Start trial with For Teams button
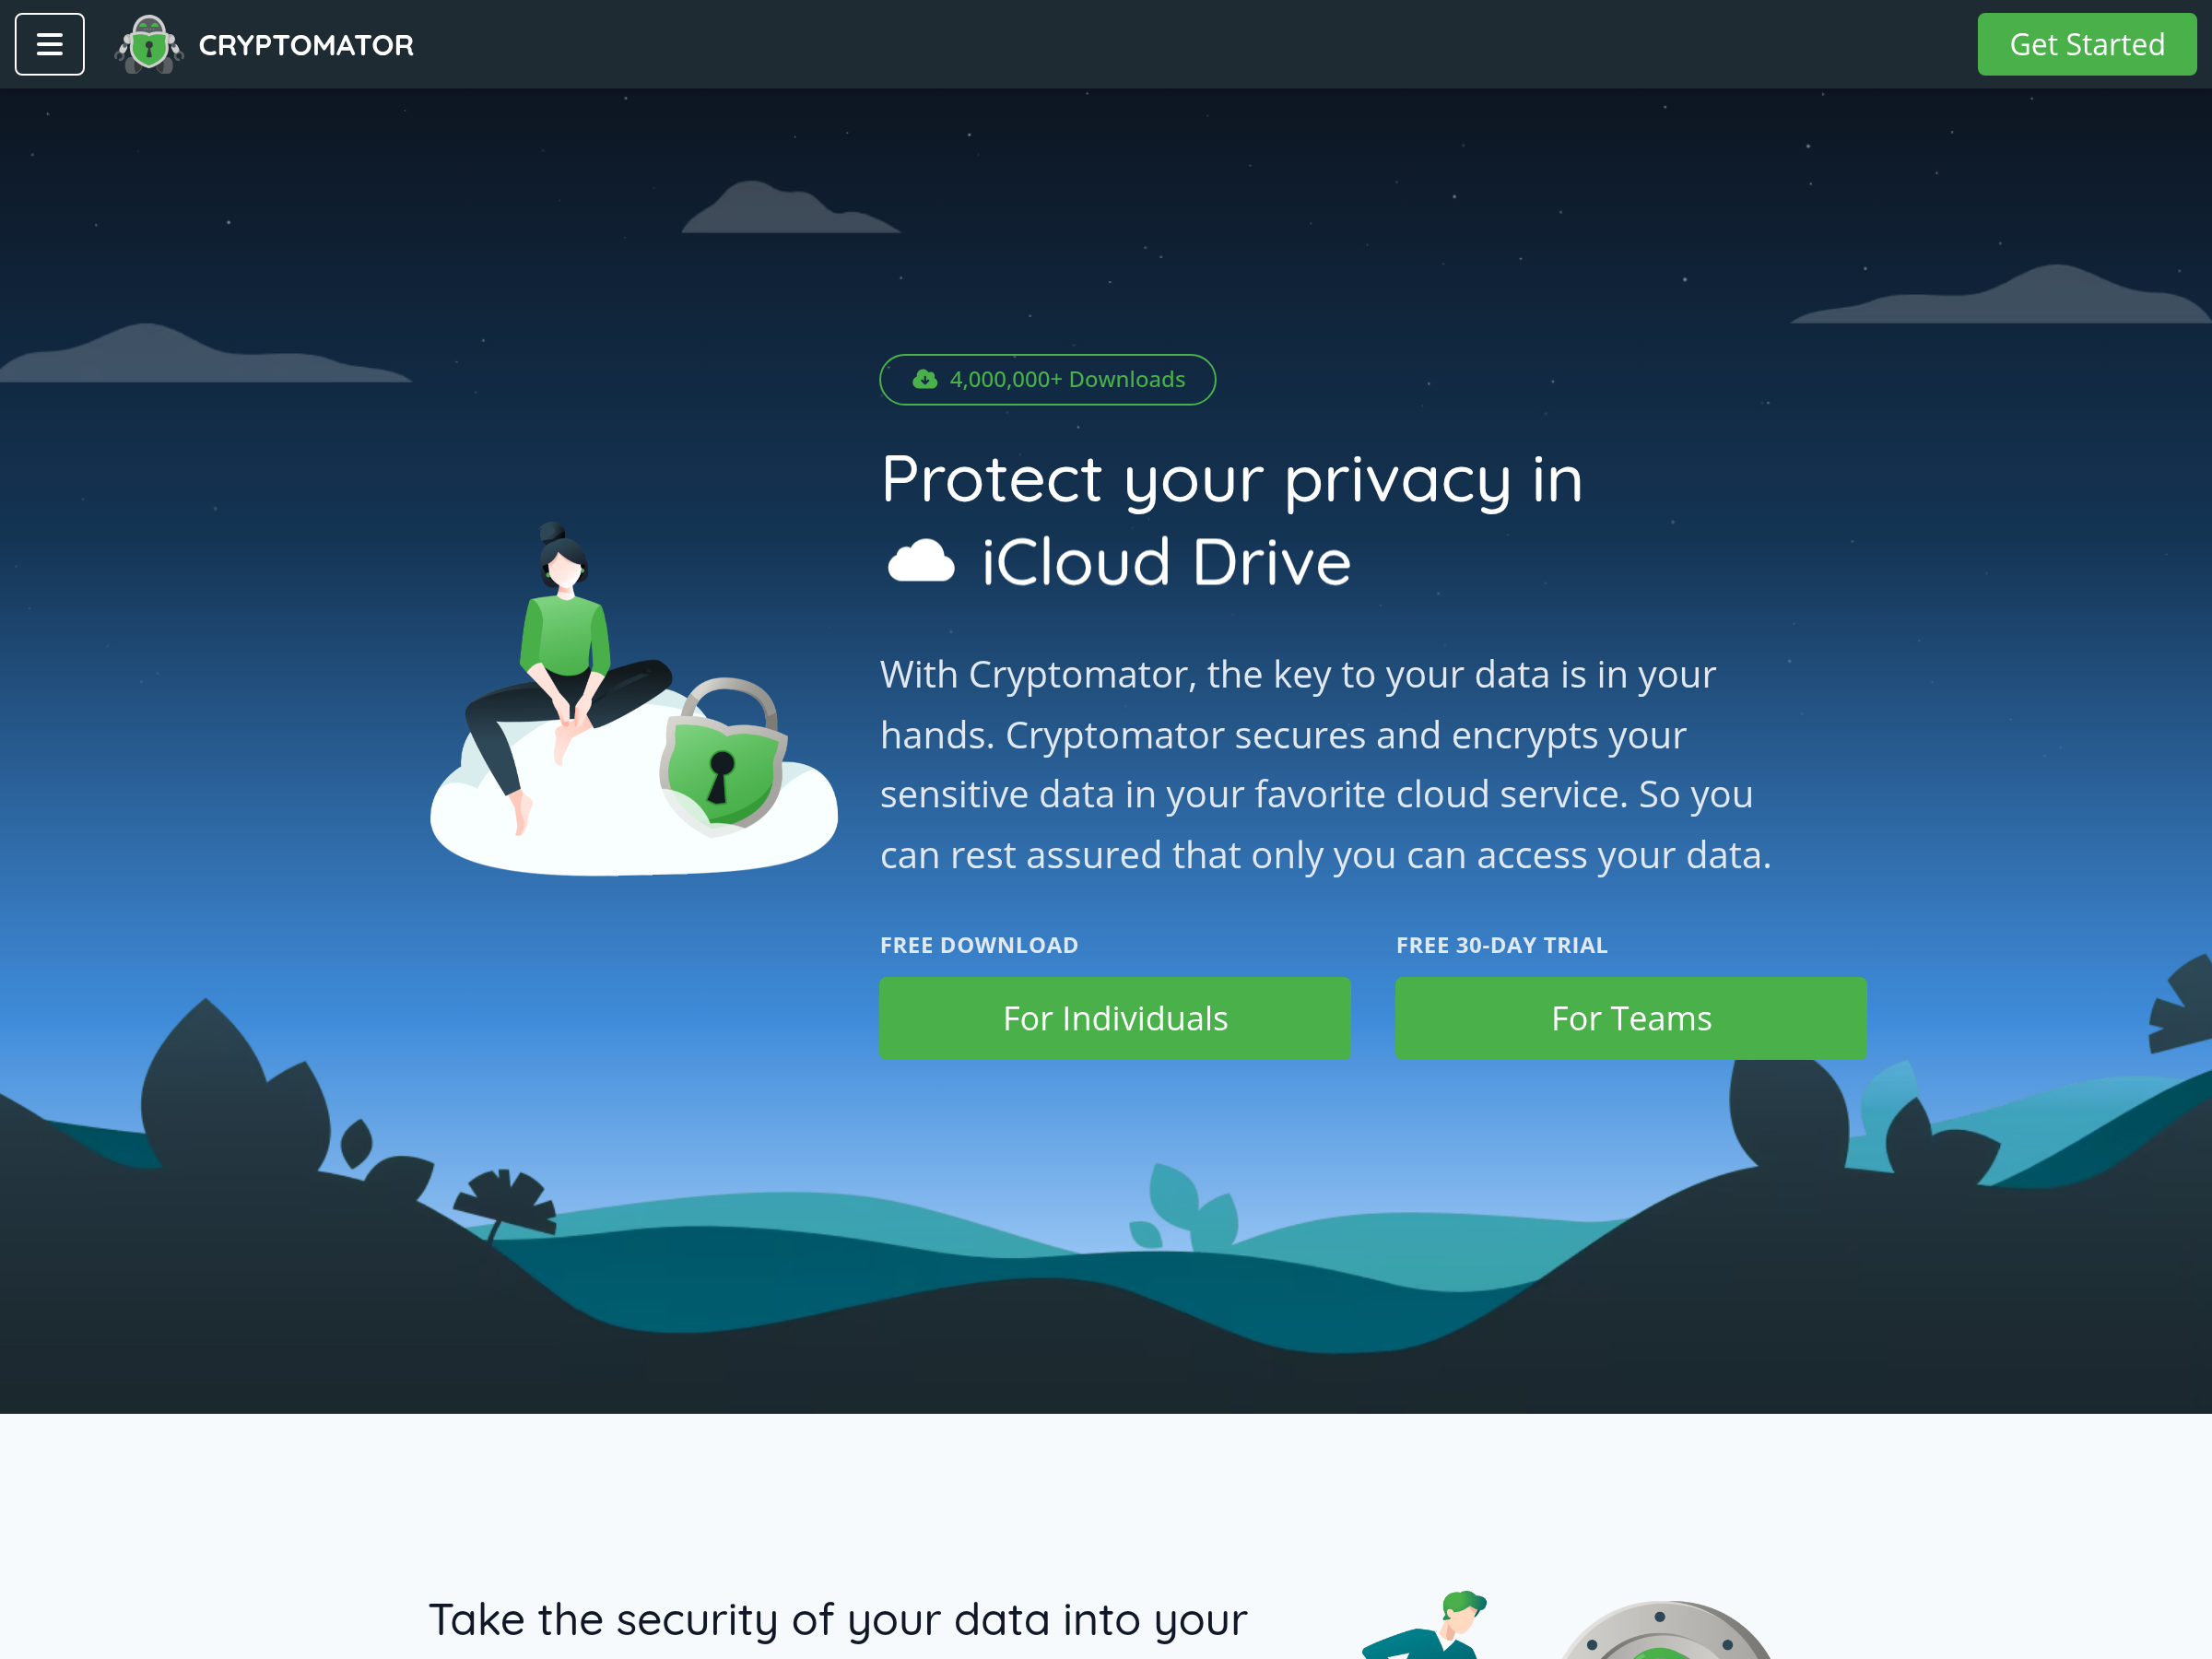The image size is (2212, 1659). tap(1630, 1018)
